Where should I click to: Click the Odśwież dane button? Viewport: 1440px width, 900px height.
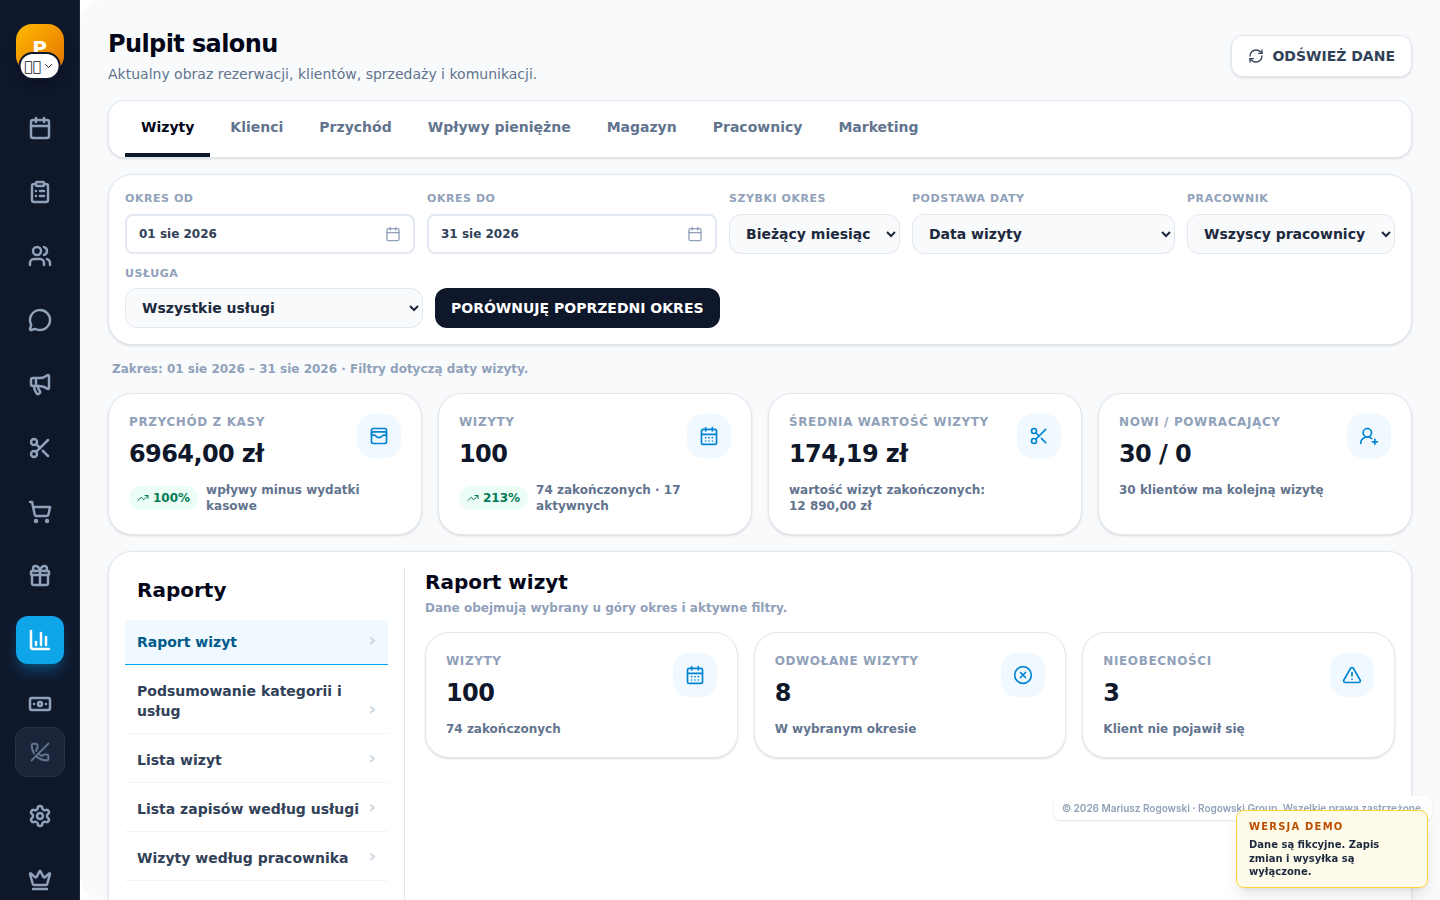(x=1321, y=56)
